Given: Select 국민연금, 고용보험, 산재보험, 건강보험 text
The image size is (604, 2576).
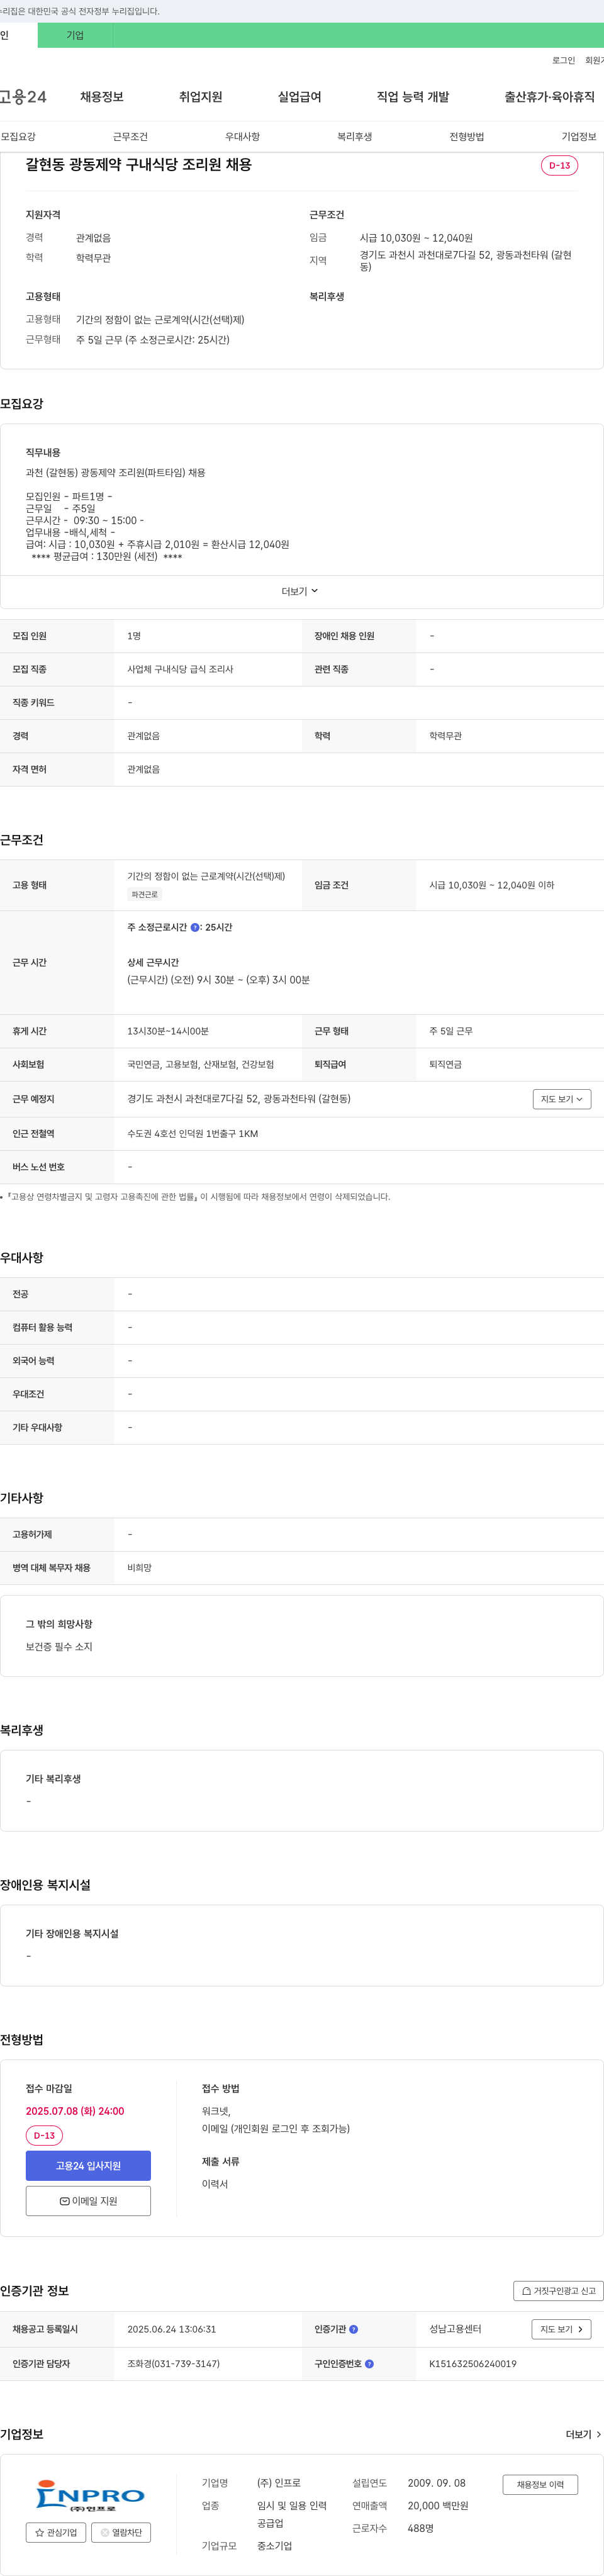Looking at the screenshot, I should [x=200, y=1065].
